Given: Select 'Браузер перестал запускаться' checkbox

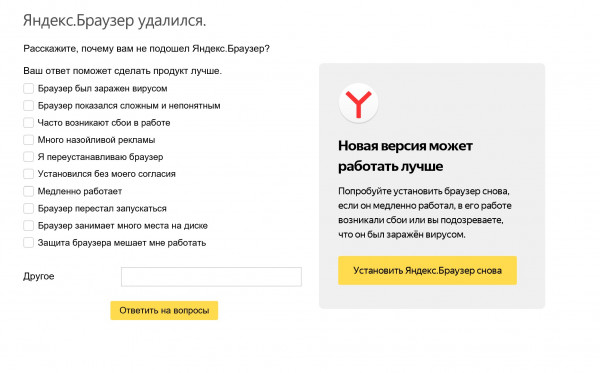Looking at the screenshot, I should pyautogui.click(x=28, y=208).
